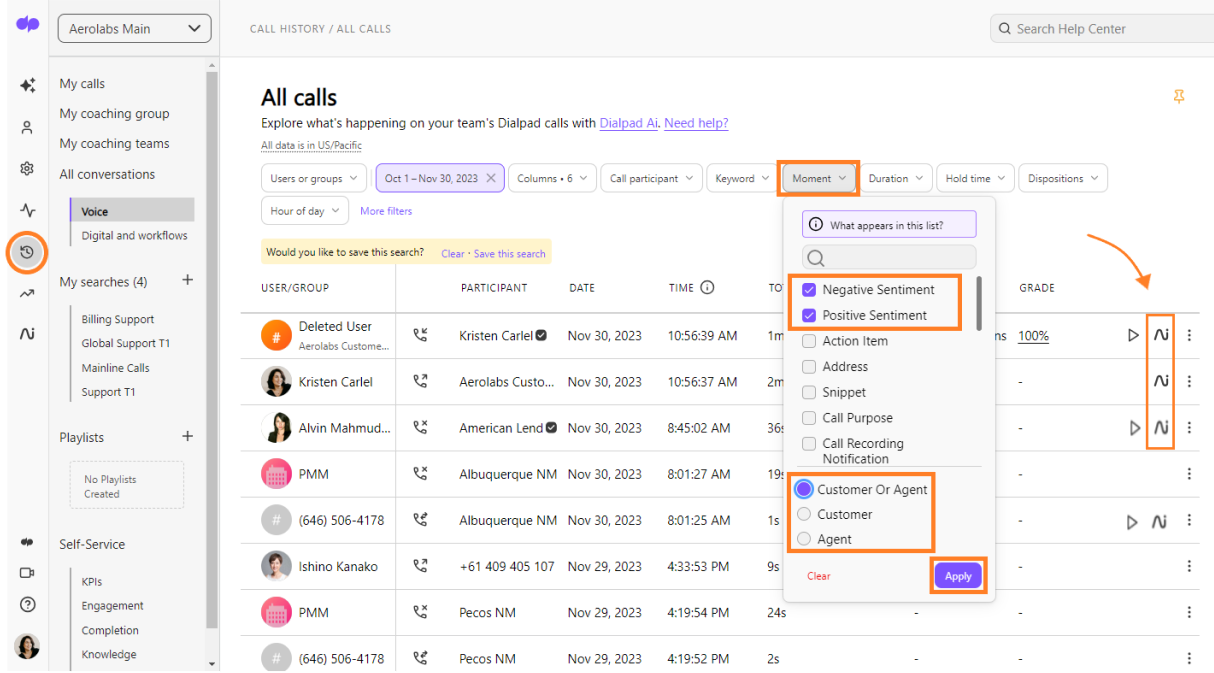Open the user profile avatar in left rail
1214x673 pixels.
(x=28, y=646)
